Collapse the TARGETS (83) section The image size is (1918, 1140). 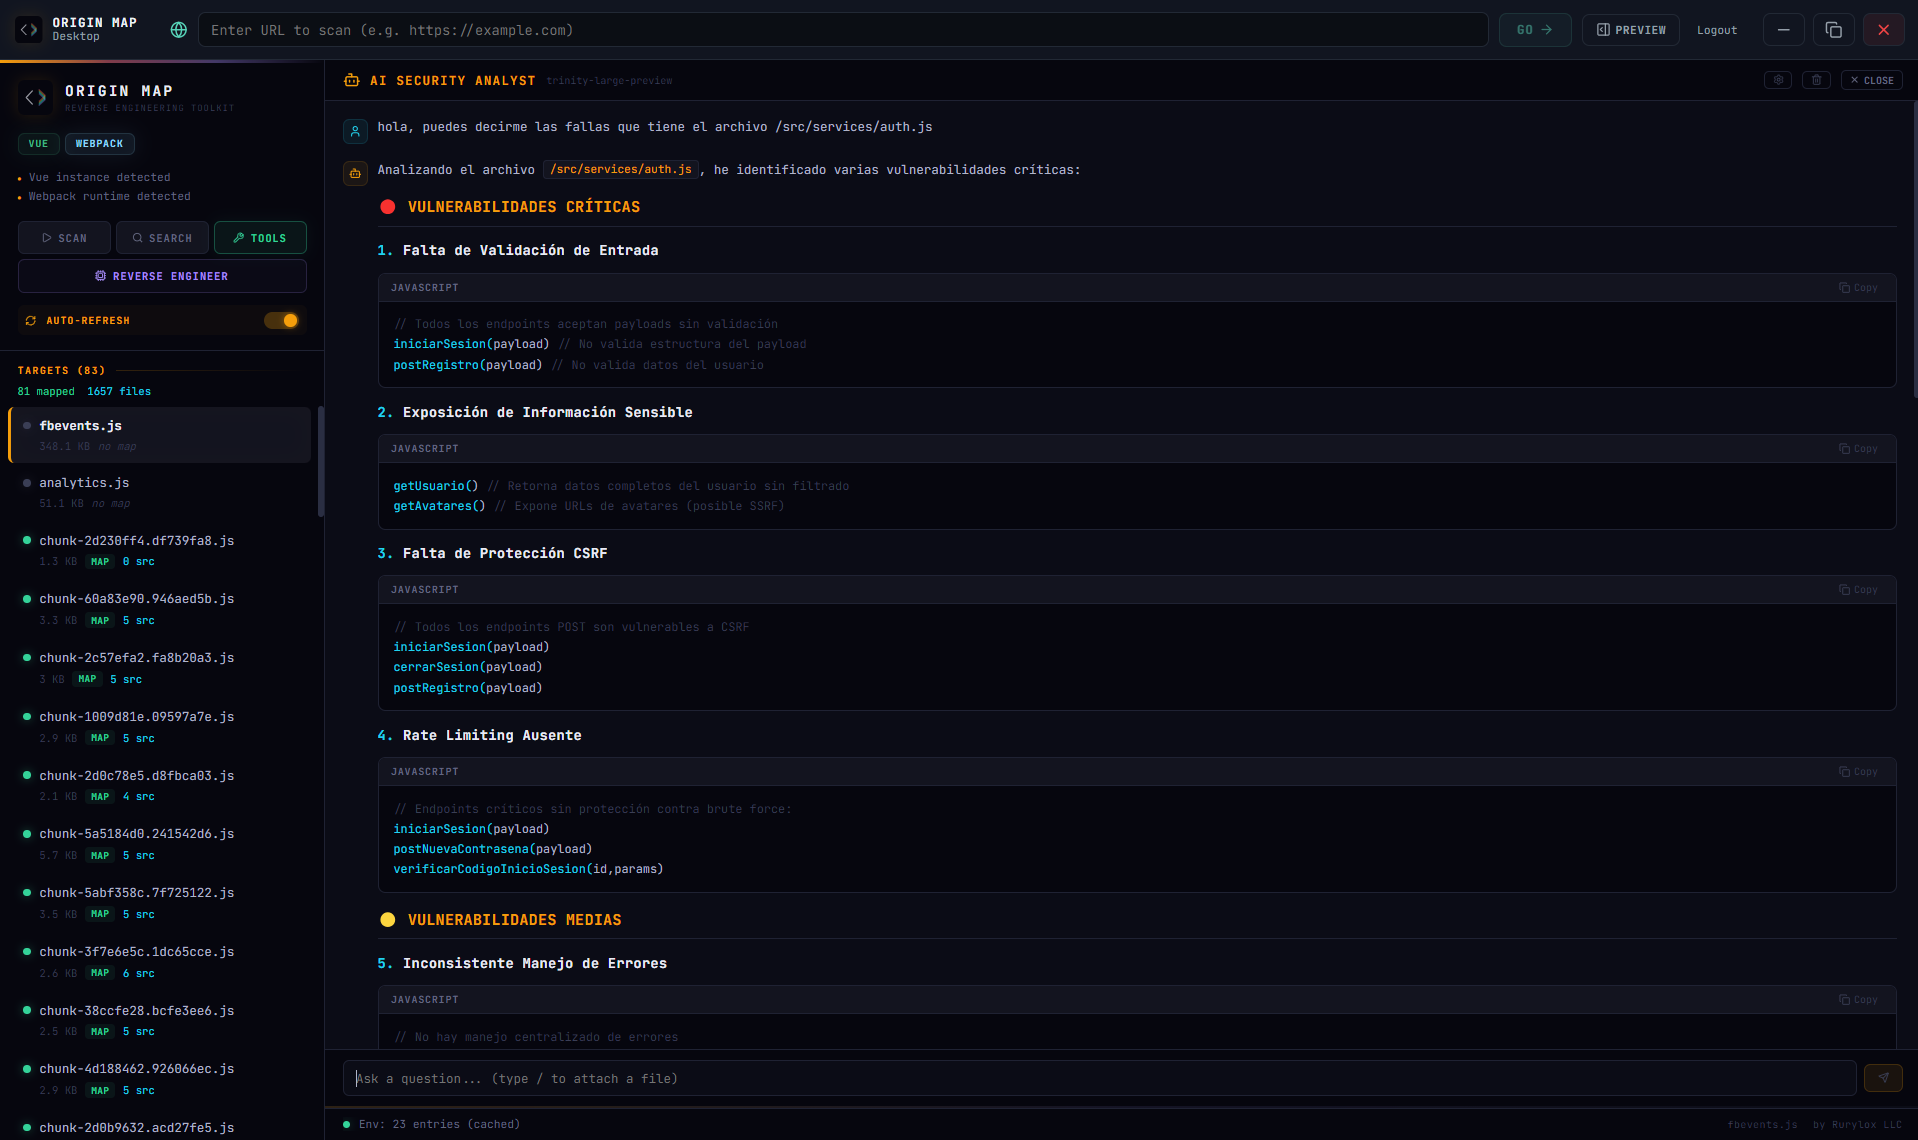(60, 369)
